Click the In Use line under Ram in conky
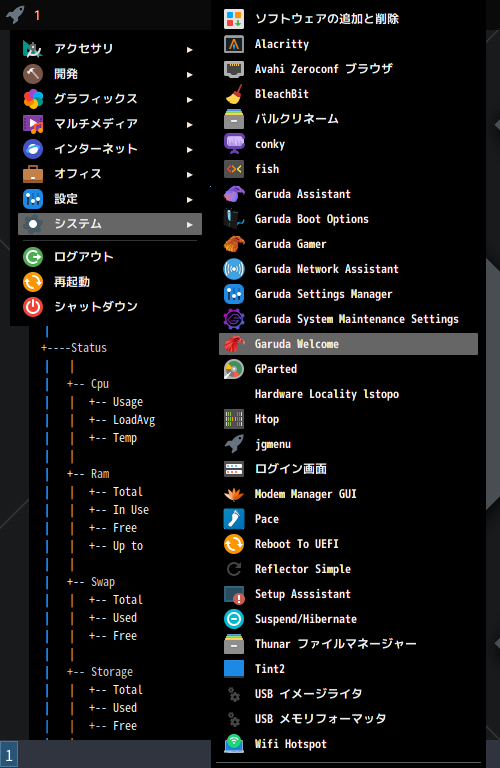The image size is (500, 768). click(x=131, y=509)
